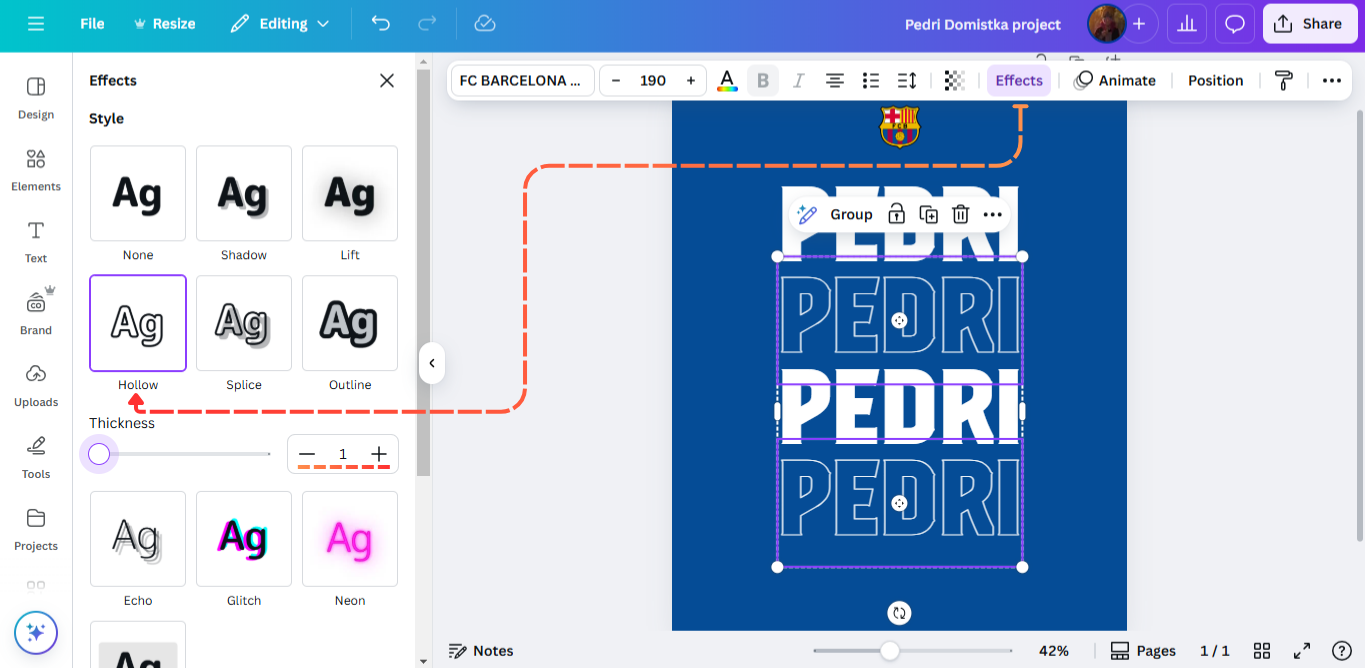This screenshot has height=668, width=1365.
Task: Expand the Editing mode dropdown
Action: pyautogui.click(x=279, y=23)
